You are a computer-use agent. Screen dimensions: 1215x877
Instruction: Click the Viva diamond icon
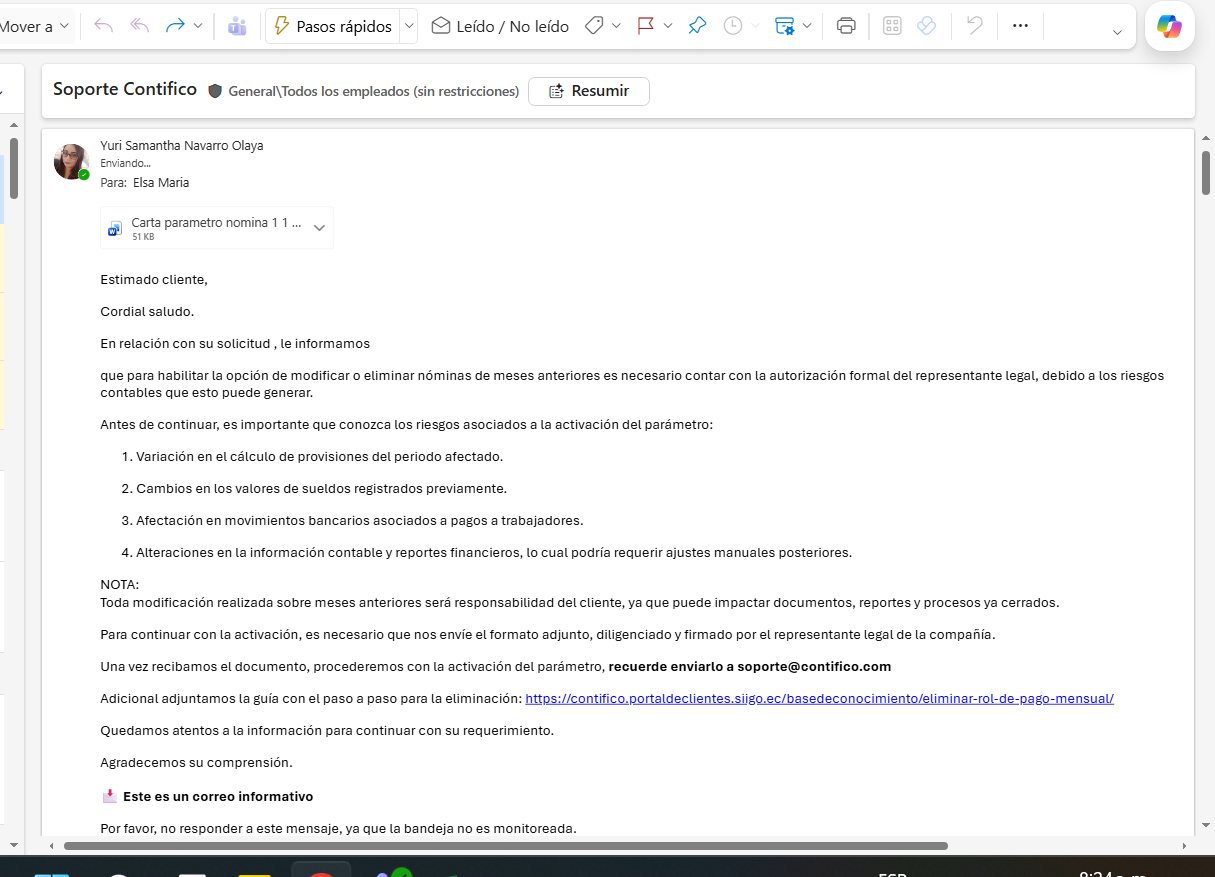[x=927, y=26]
